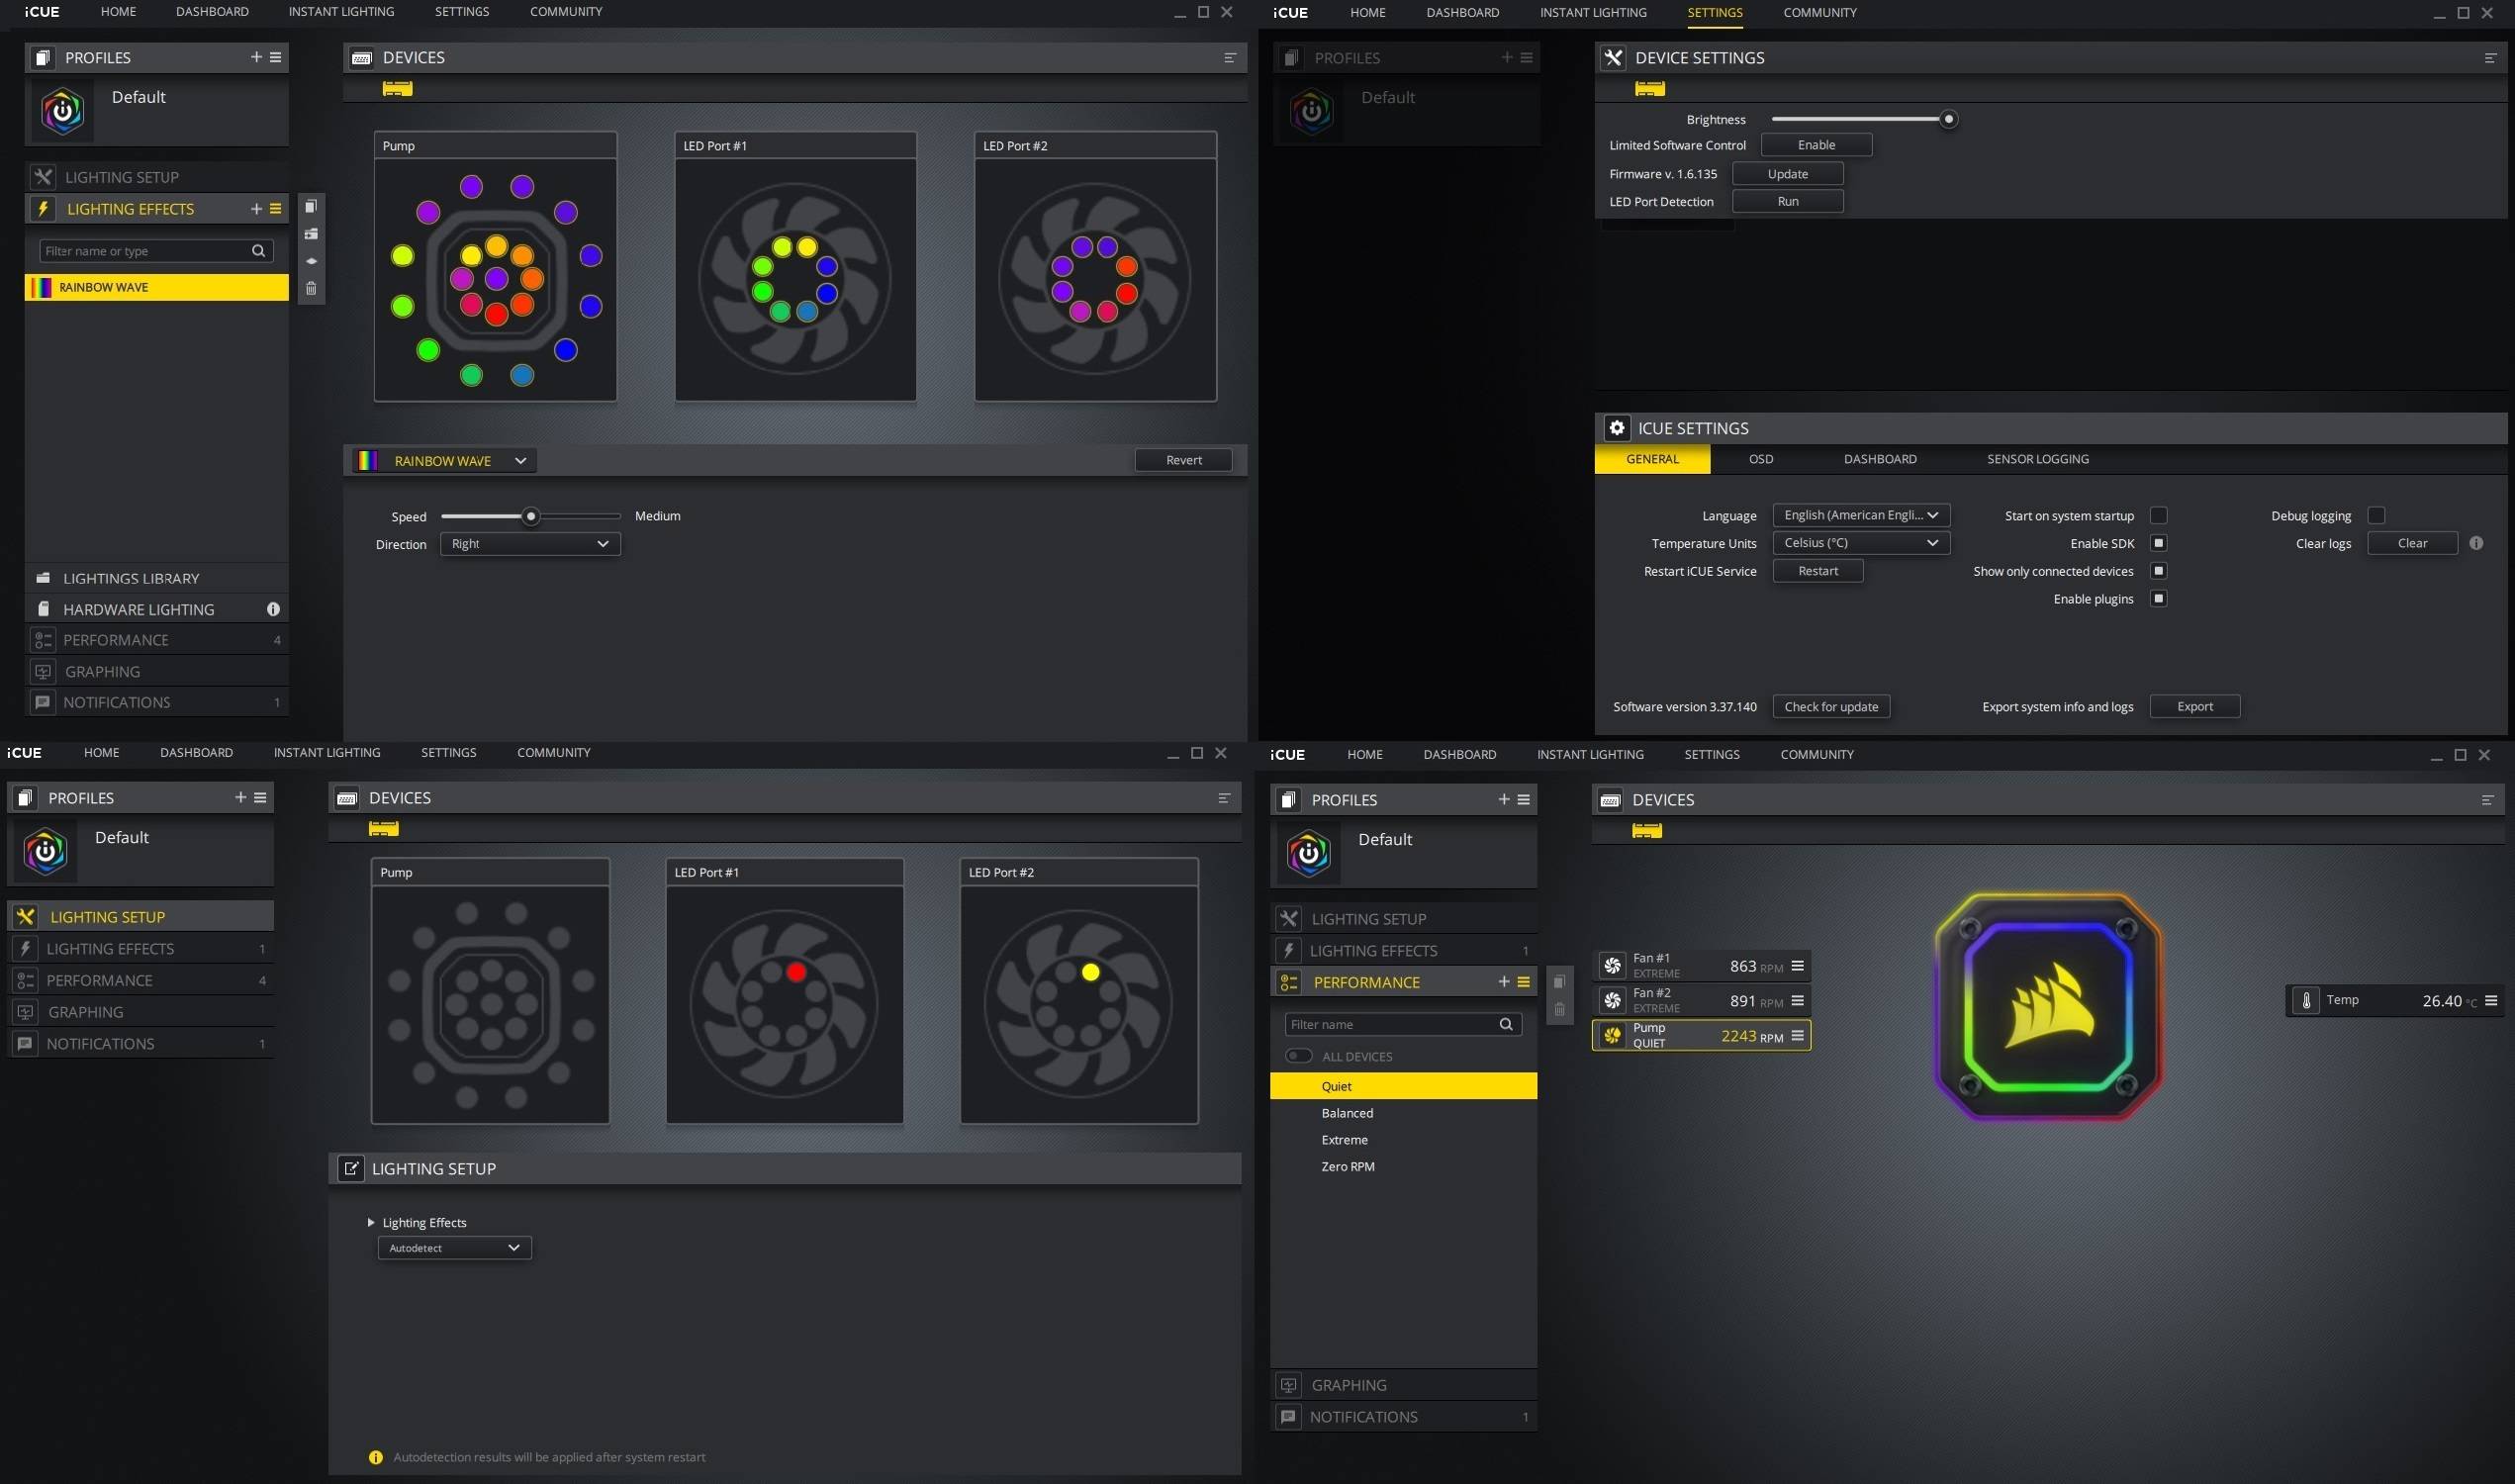Add a lighting effect with plus icon
Viewport: 2515px width, 1484px height.
point(256,208)
